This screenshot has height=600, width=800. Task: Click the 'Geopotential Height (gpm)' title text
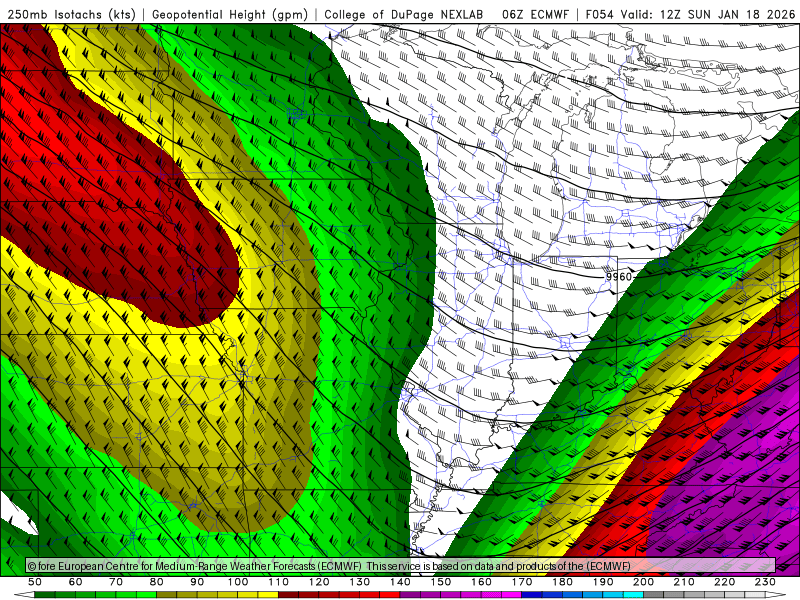[230, 14]
